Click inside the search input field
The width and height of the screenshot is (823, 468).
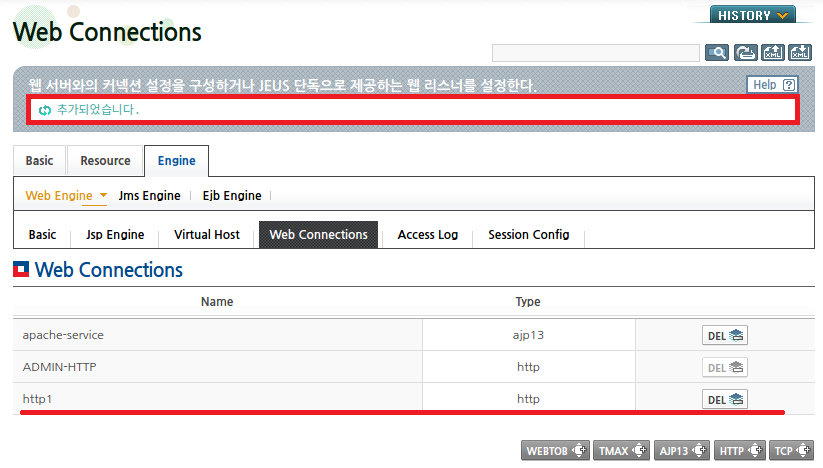596,53
